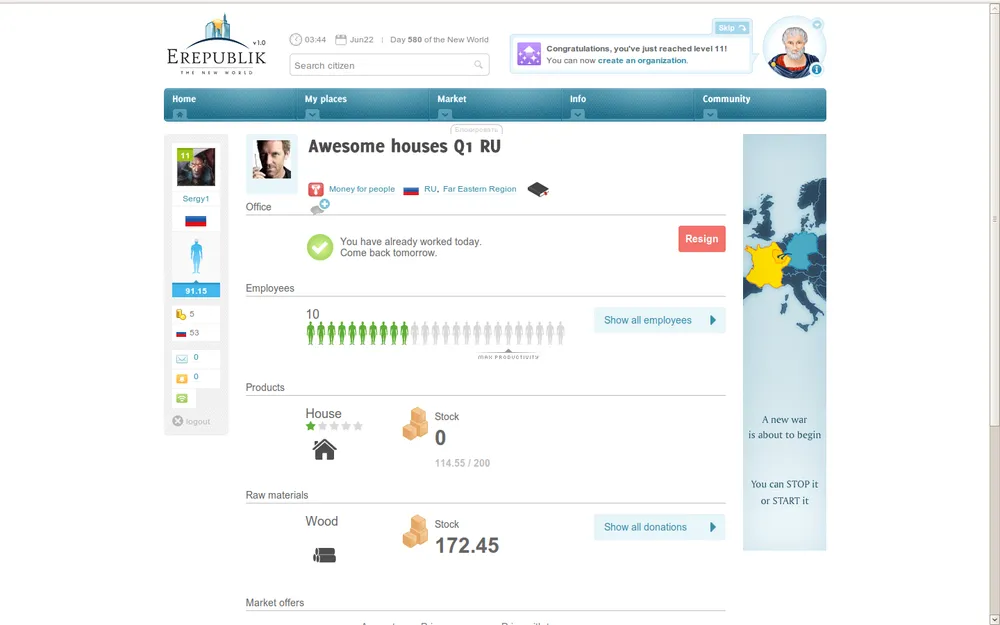
Task: Click the black House product icon
Action: [325, 450]
